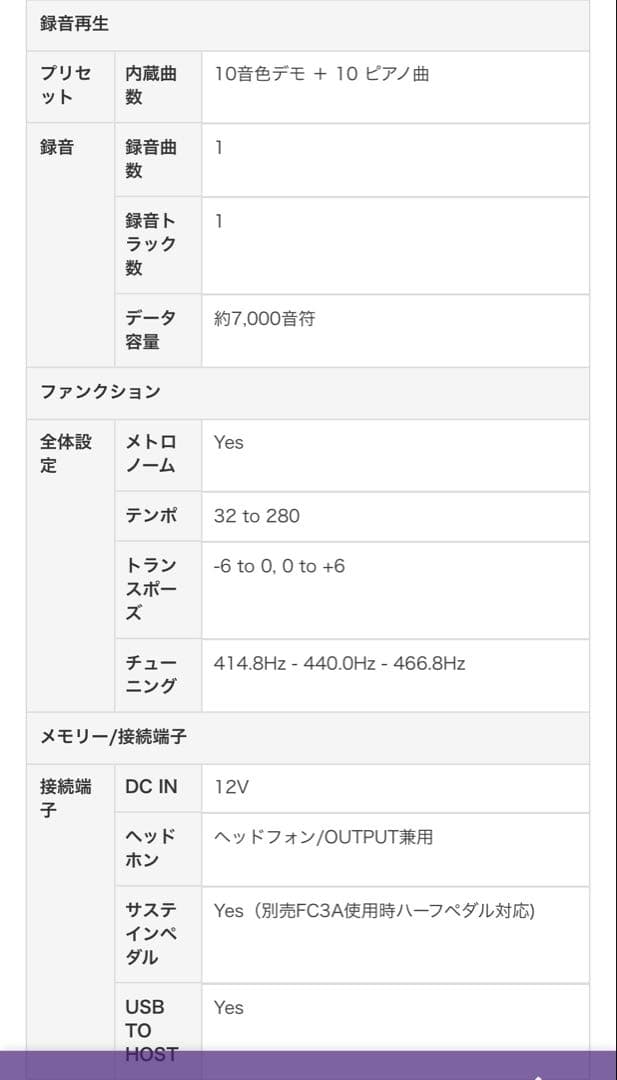The image size is (617, 1080).
Task: Select the tempo value 32 to 280
Action: point(257,516)
